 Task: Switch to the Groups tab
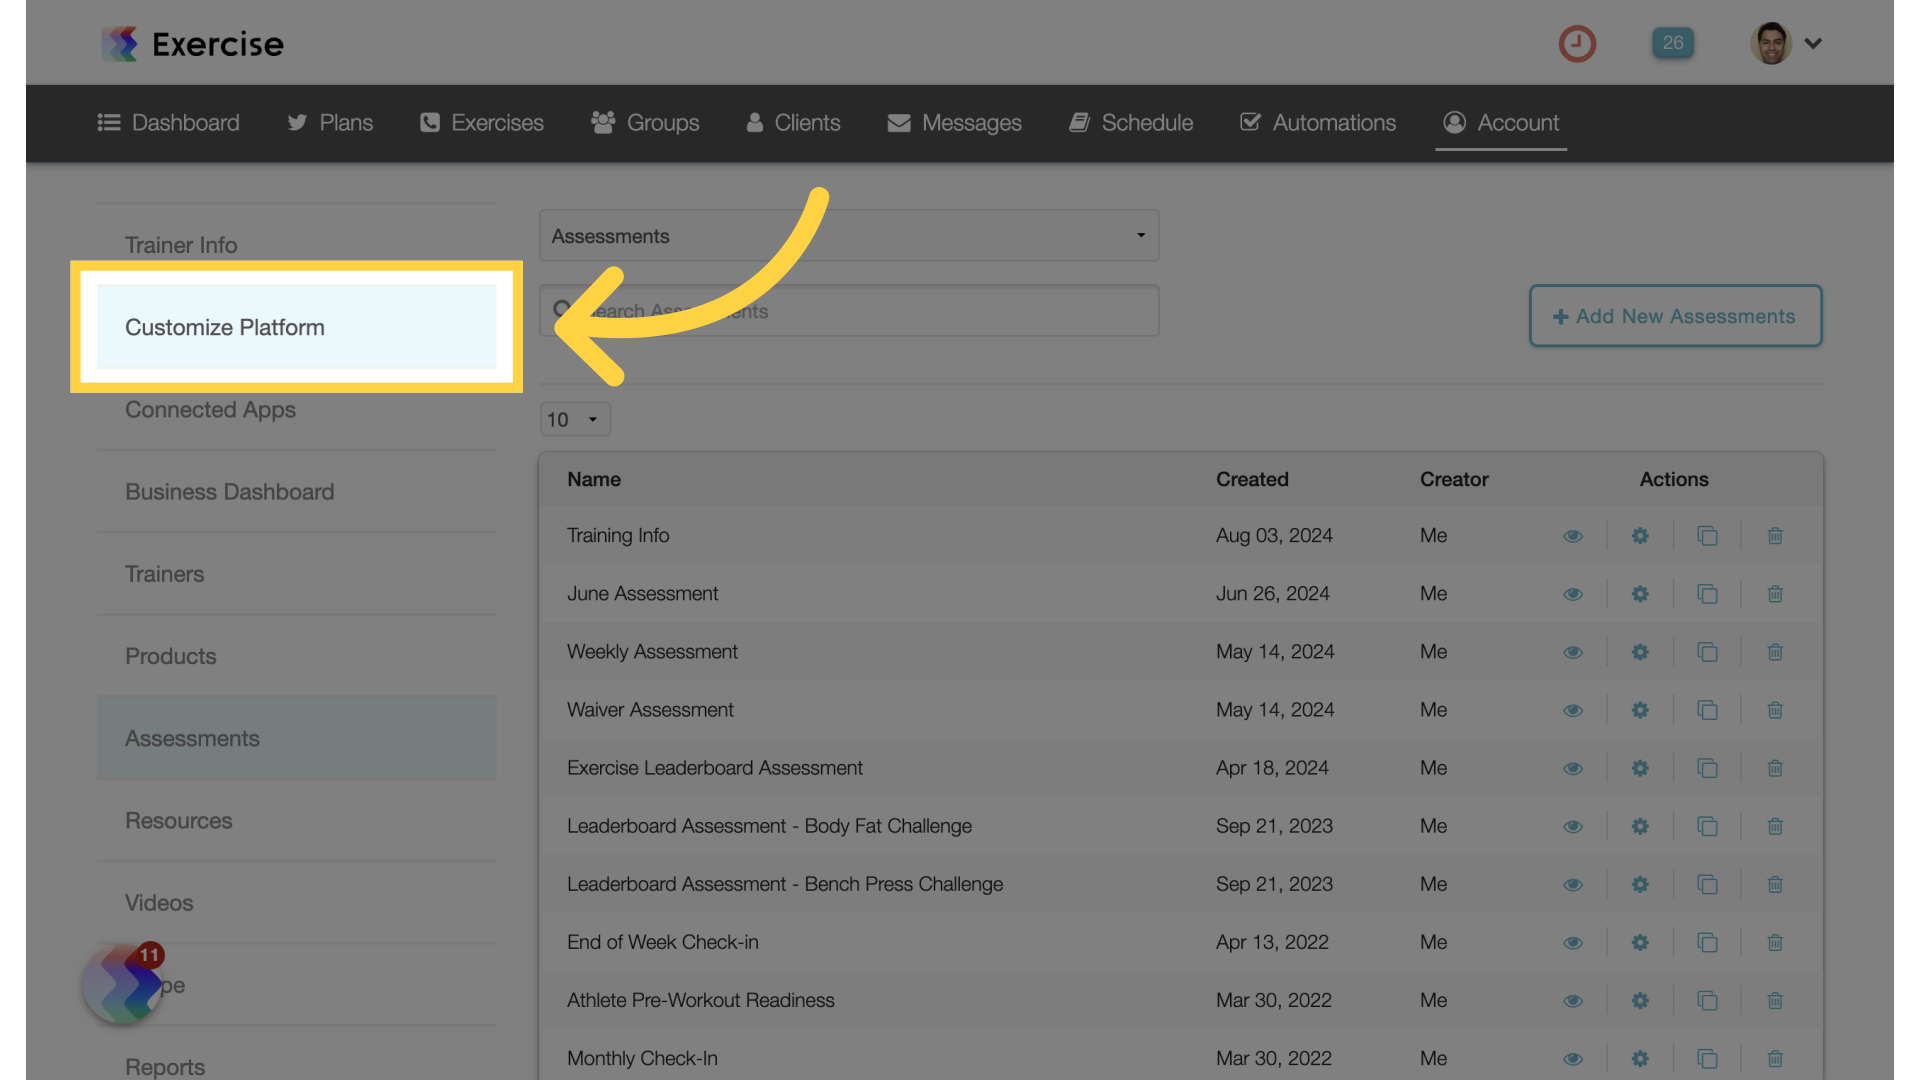[x=645, y=123]
